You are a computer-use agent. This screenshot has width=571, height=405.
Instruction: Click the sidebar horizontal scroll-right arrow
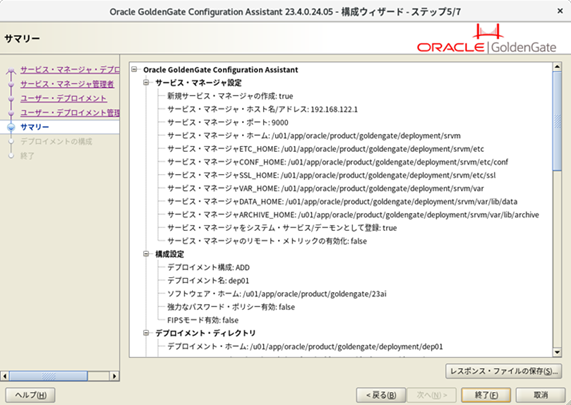click(114, 376)
